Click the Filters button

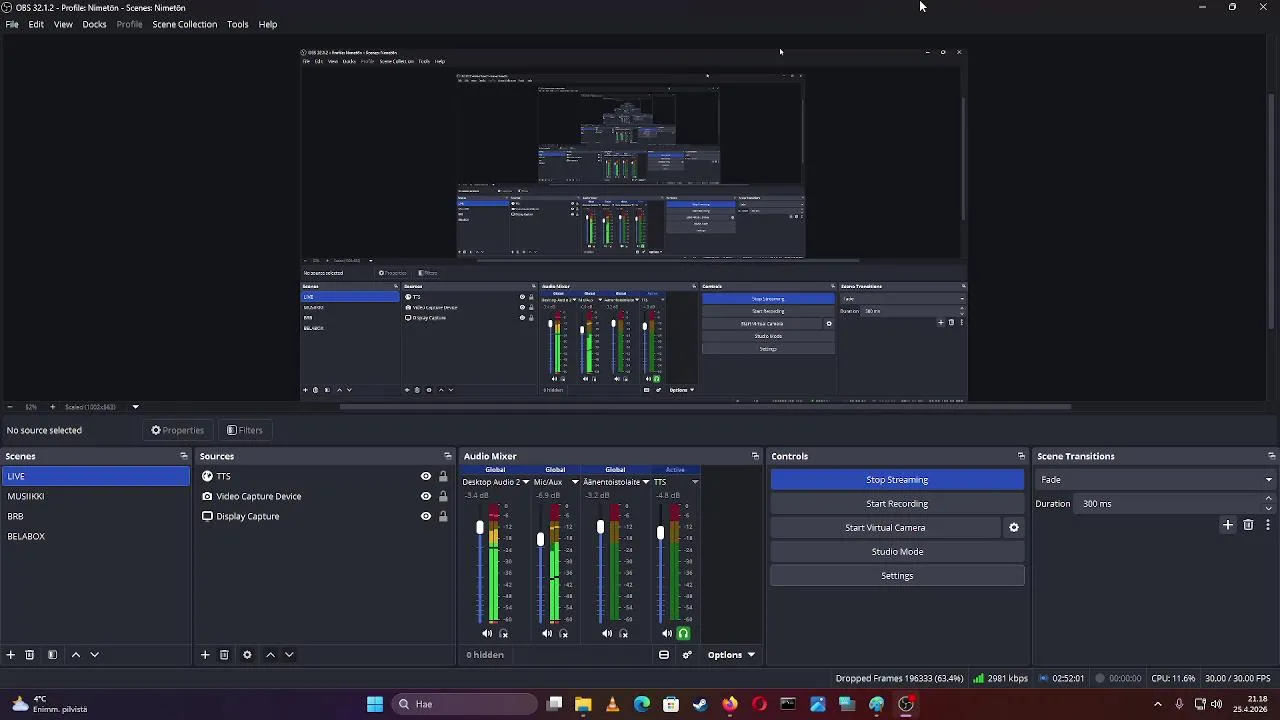(x=245, y=430)
